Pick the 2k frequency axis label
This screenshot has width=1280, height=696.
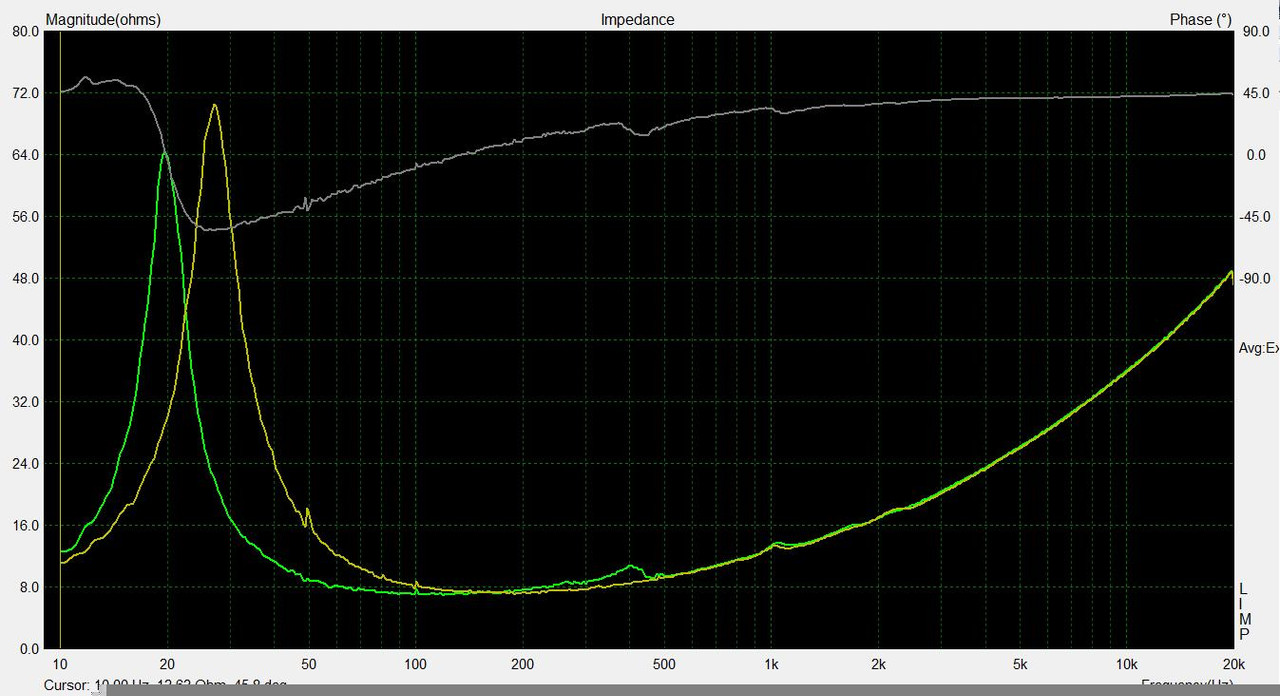point(878,664)
